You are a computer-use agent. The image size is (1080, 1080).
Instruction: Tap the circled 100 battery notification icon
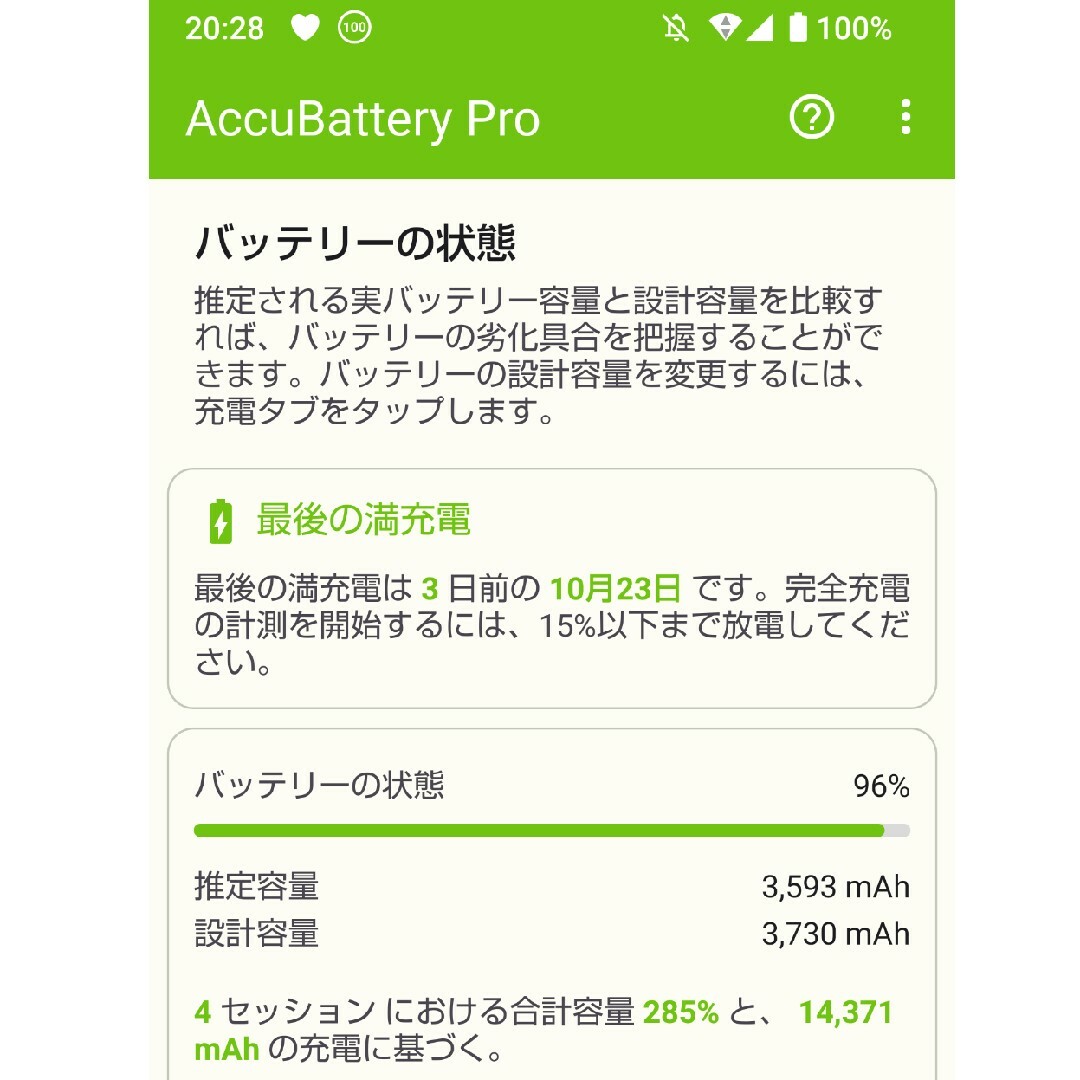354,28
